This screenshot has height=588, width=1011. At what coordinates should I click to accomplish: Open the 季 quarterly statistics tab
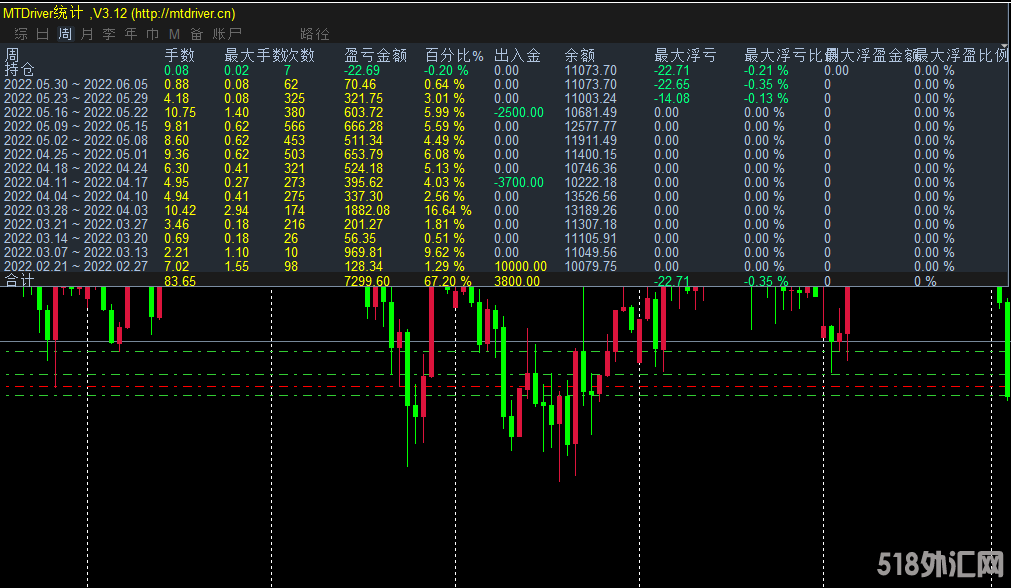109,34
